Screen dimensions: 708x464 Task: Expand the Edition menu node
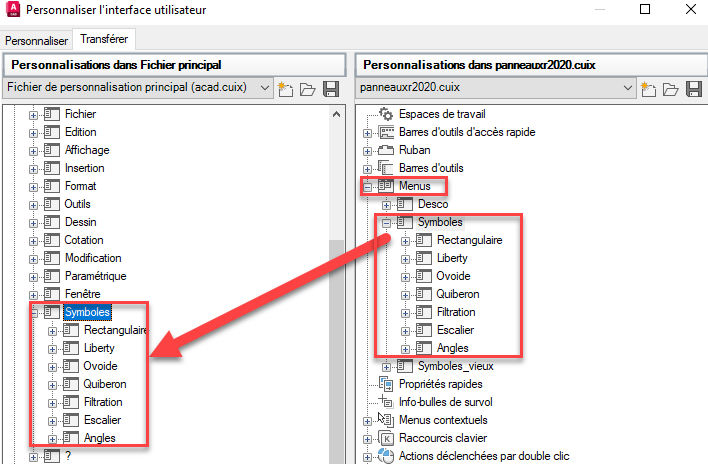[33, 133]
